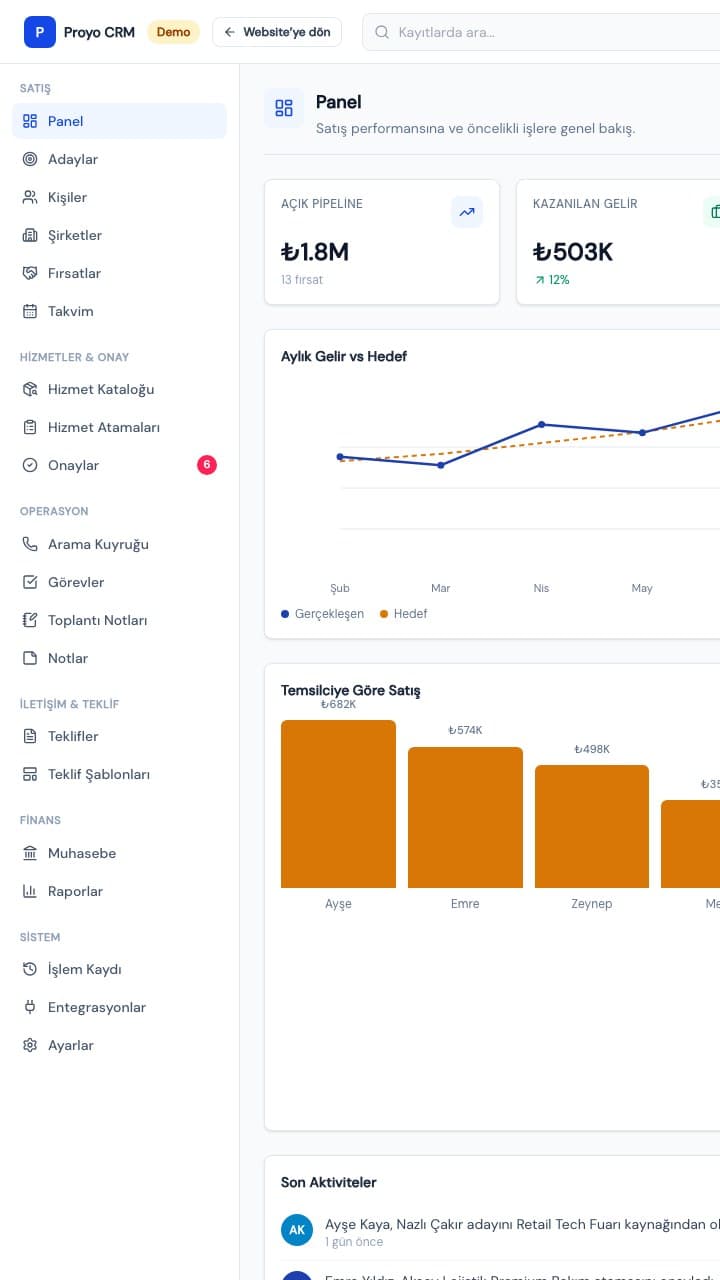Select Teklif Şablonları from the sidebar
The height and width of the screenshot is (1280, 720).
pyautogui.click(x=120, y=774)
